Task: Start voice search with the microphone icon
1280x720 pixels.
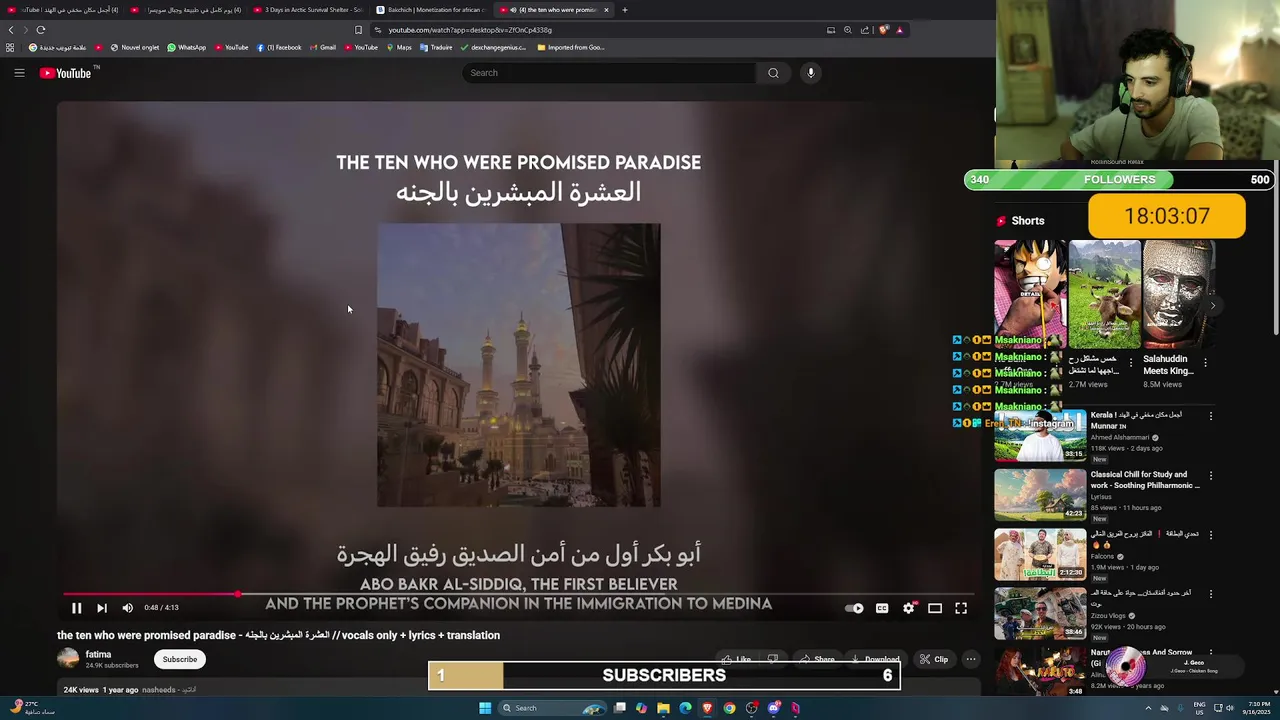Action: pos(811,73)
